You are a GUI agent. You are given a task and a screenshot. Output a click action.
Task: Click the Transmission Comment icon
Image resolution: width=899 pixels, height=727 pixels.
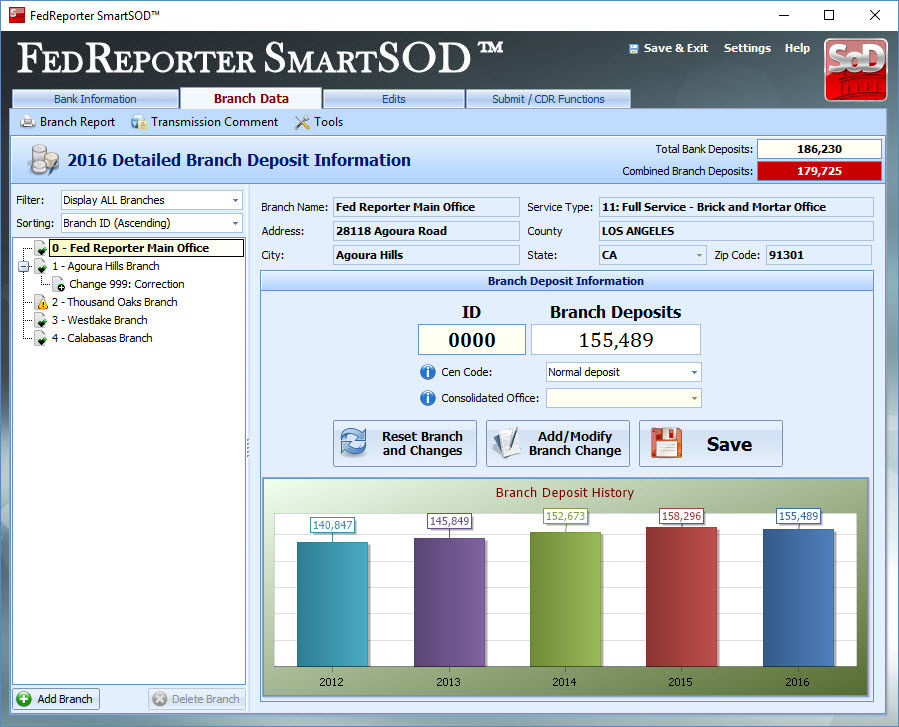coord(138,122)
